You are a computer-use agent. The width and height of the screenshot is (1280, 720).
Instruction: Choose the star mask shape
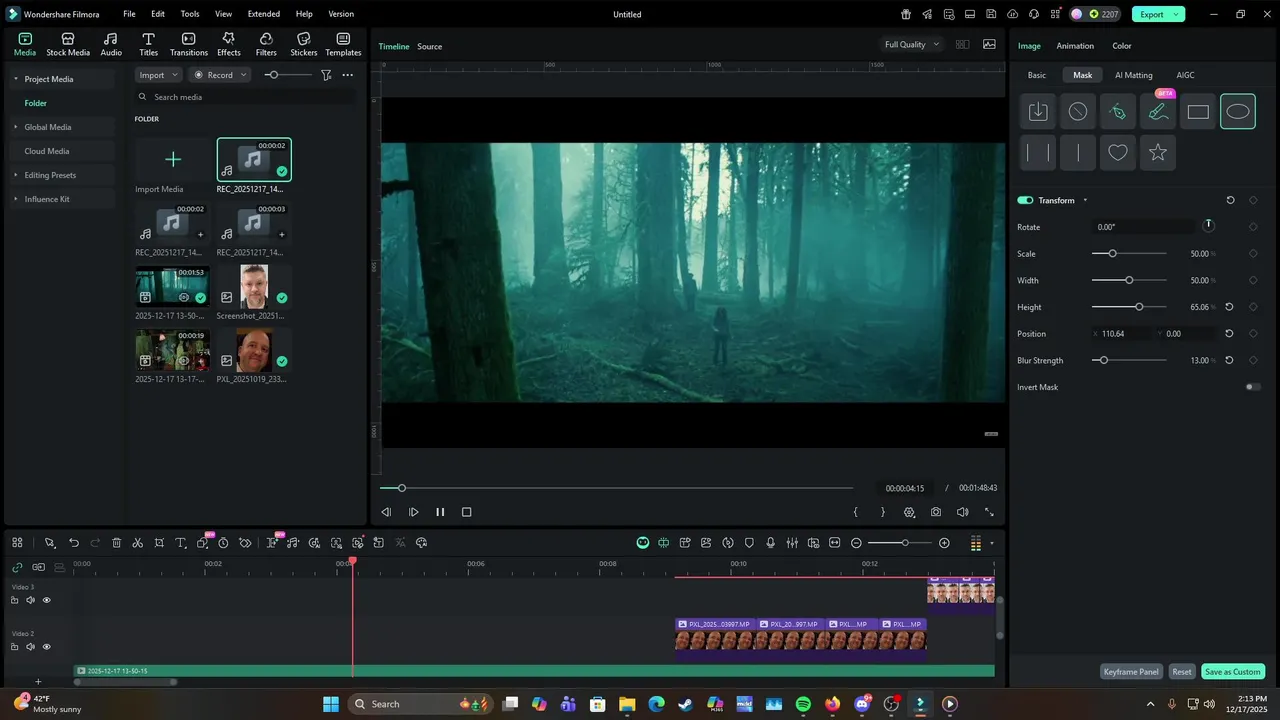[x=1158, y=152]
